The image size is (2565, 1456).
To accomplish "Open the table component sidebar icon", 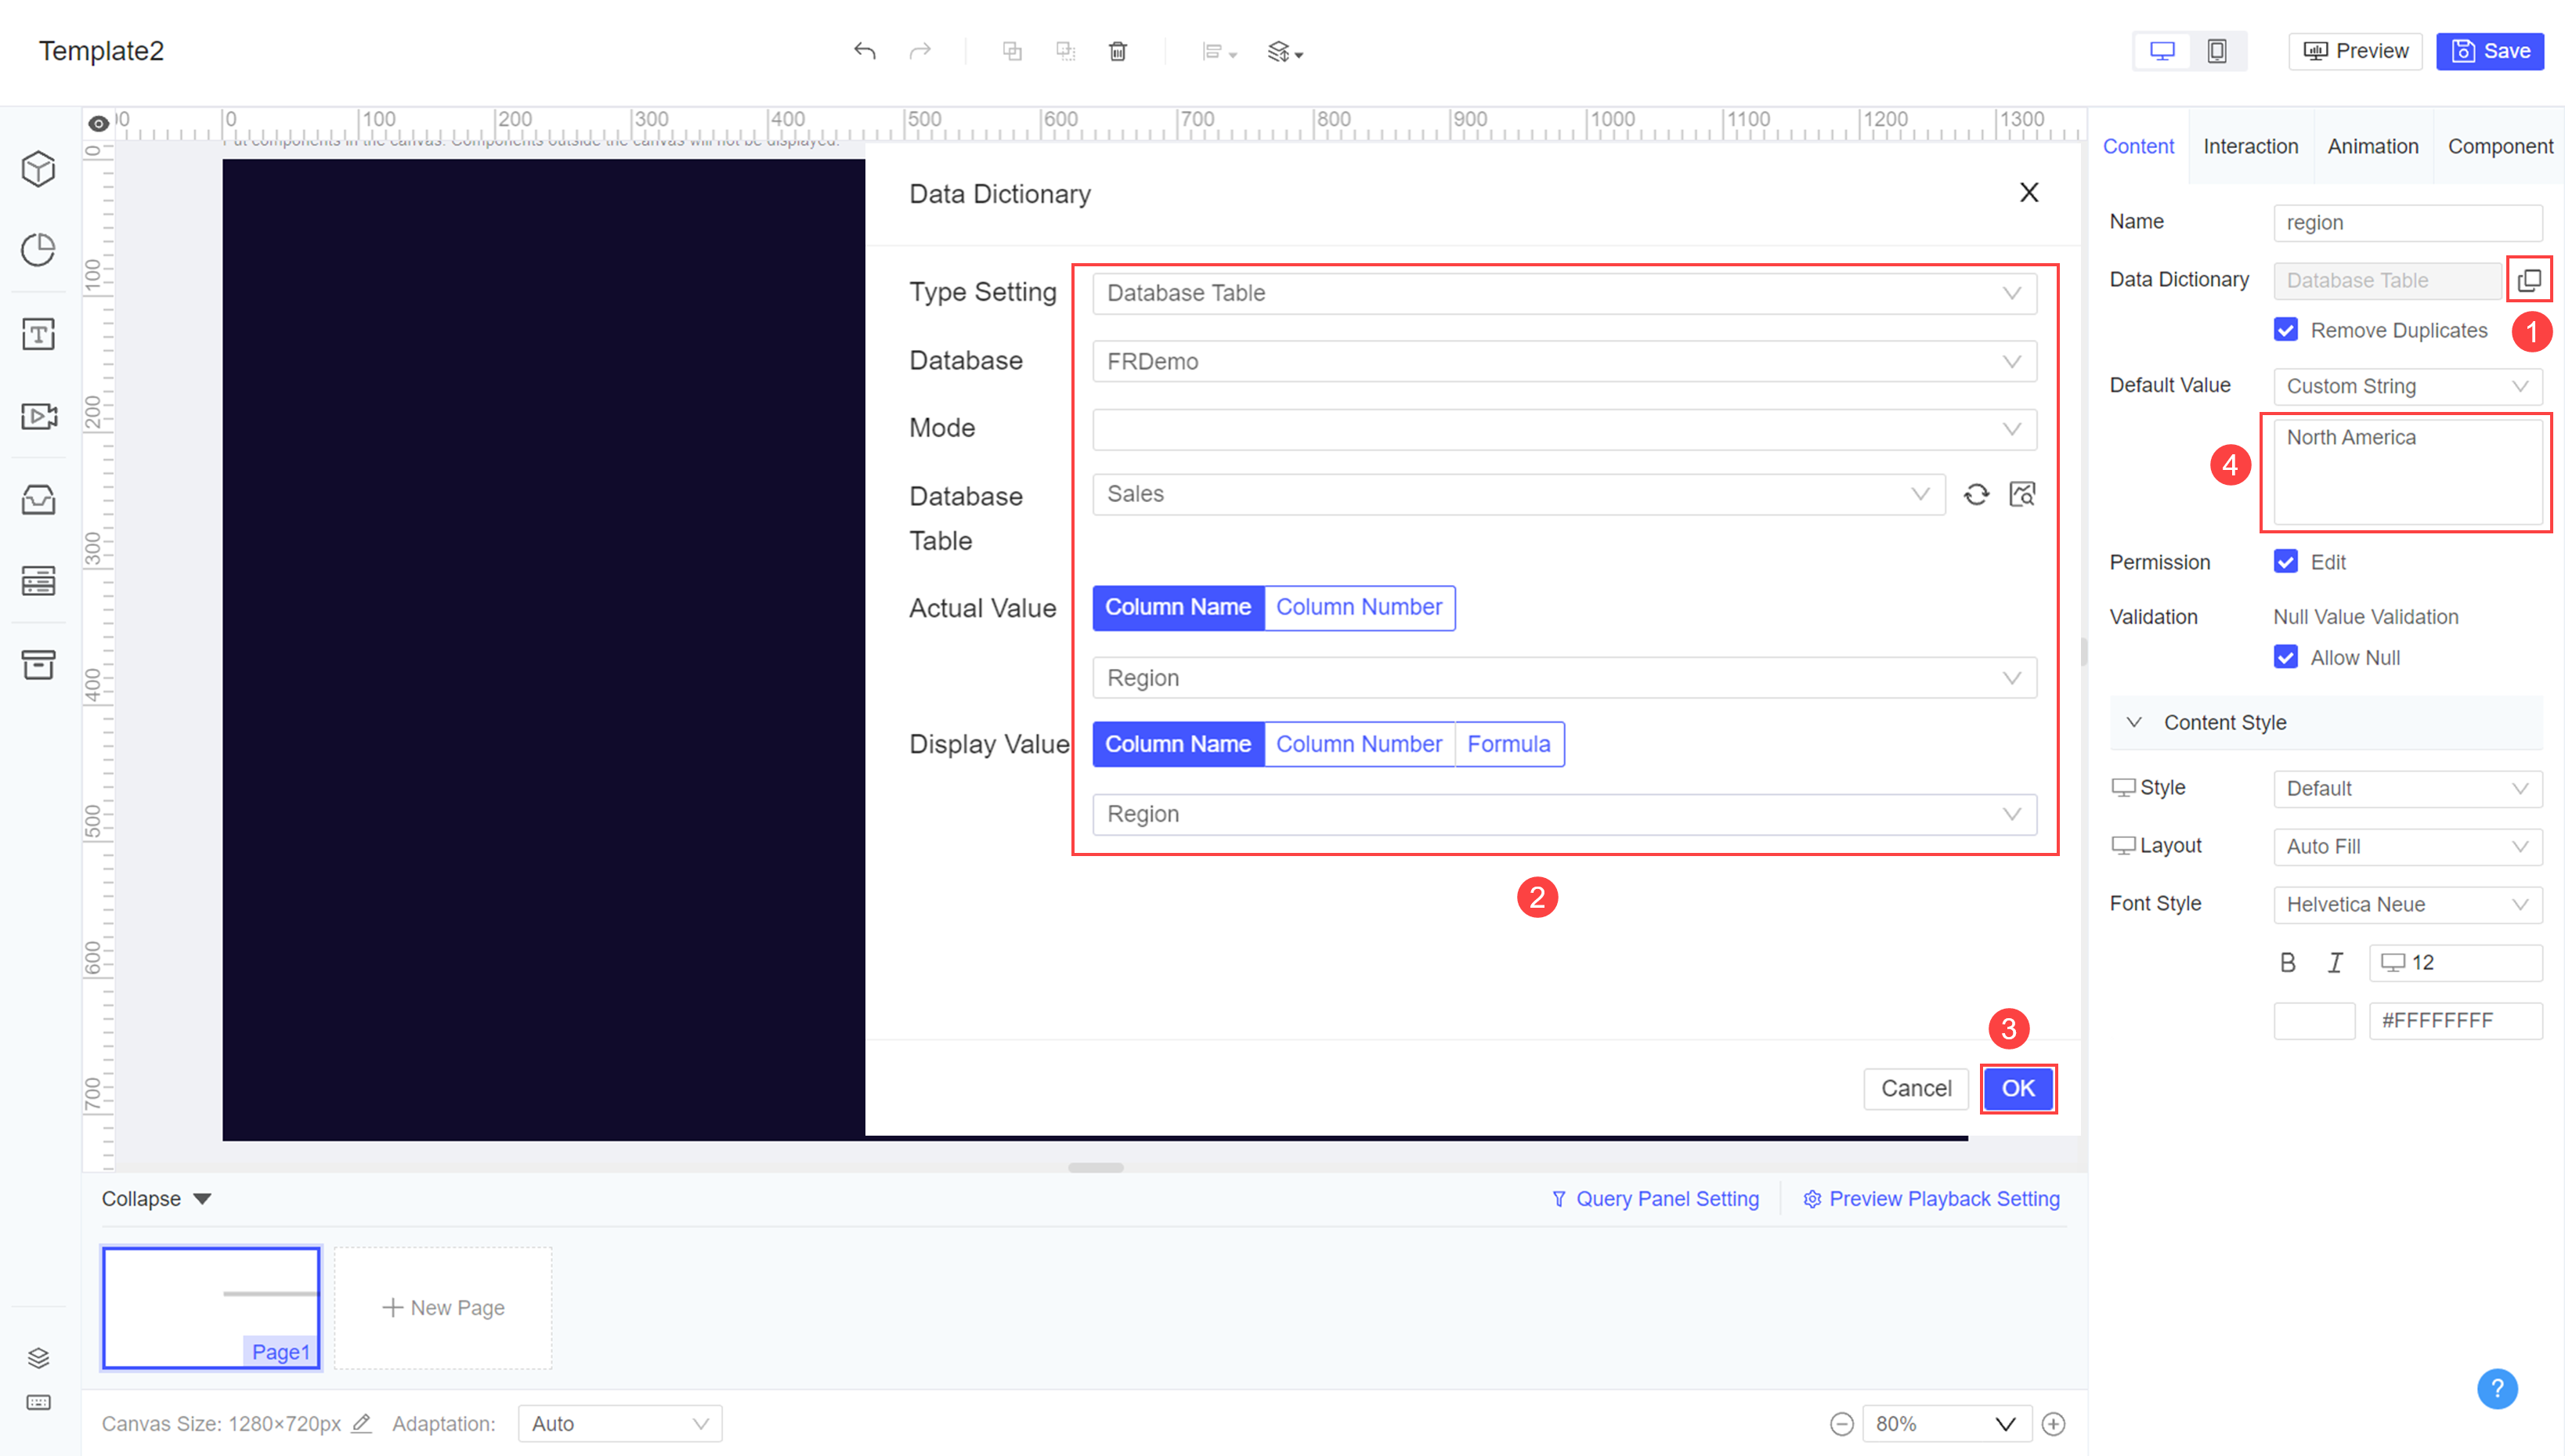I will click(x=38, y=581).
